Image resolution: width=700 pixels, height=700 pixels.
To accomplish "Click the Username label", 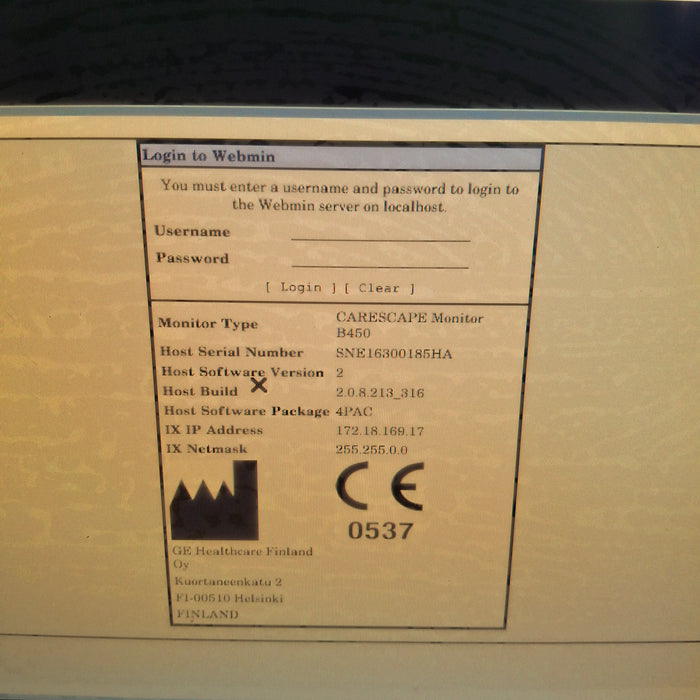I will click(192, 232).
